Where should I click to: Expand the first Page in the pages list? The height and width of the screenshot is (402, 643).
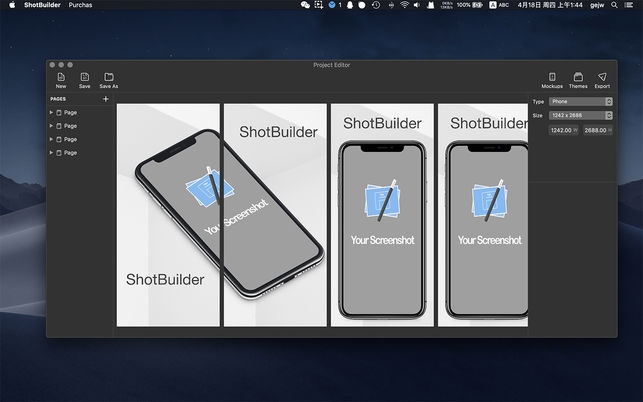(x=51, y=112)
